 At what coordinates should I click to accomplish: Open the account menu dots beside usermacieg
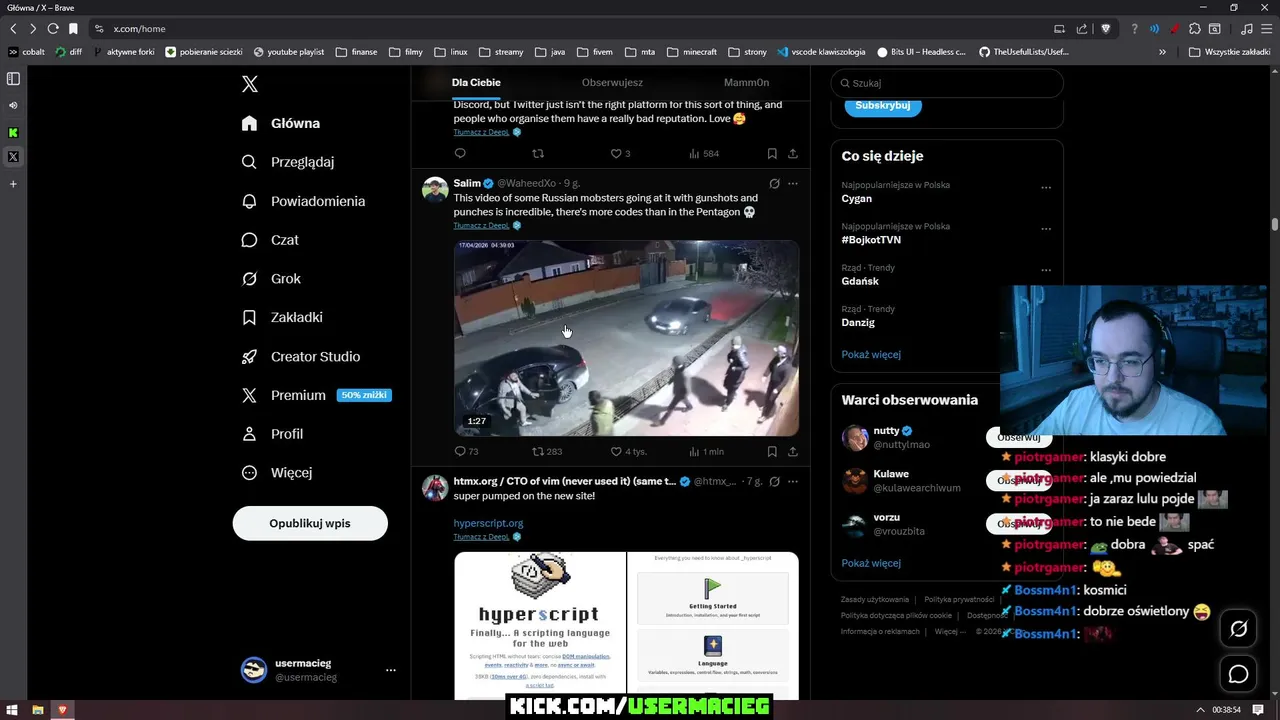click(x=391, y=670)
